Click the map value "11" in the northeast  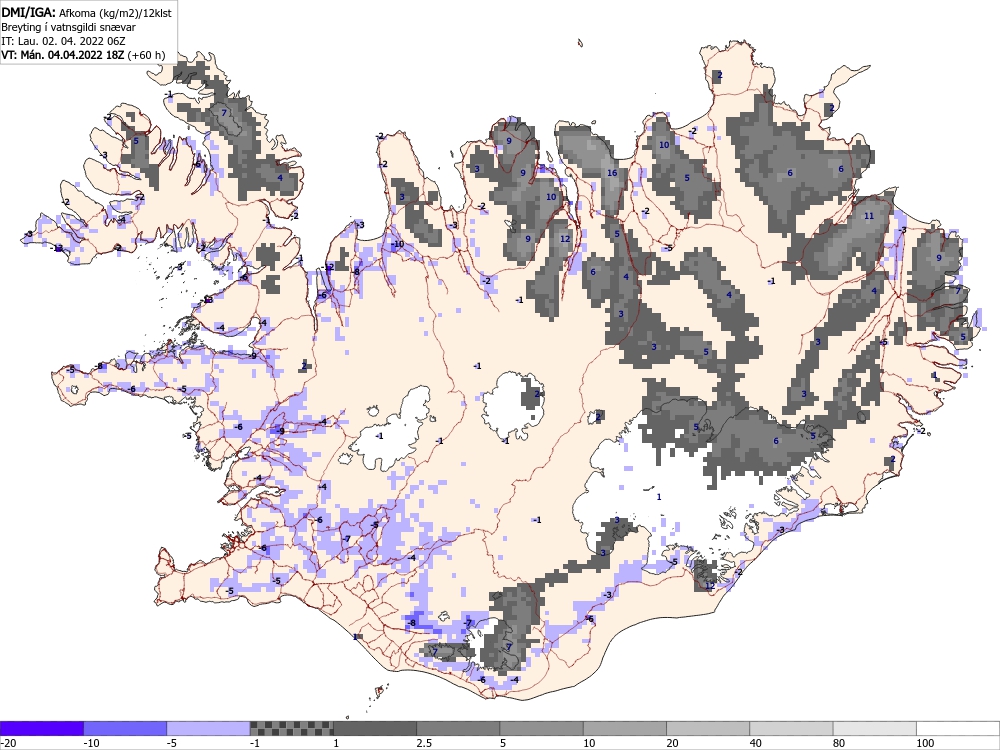[x=869, y=216]
